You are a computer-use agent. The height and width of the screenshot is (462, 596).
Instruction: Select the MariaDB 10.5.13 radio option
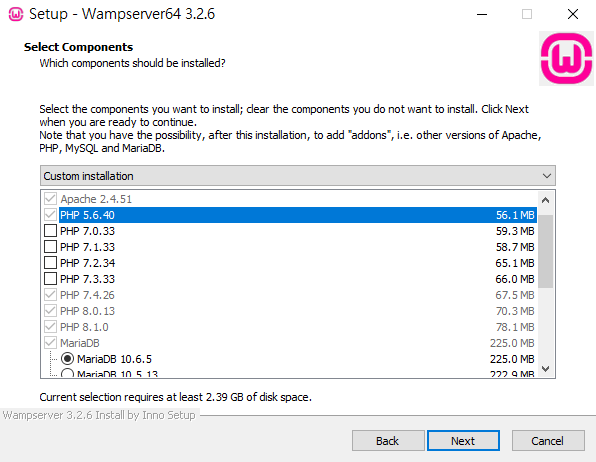coord(67,373)
